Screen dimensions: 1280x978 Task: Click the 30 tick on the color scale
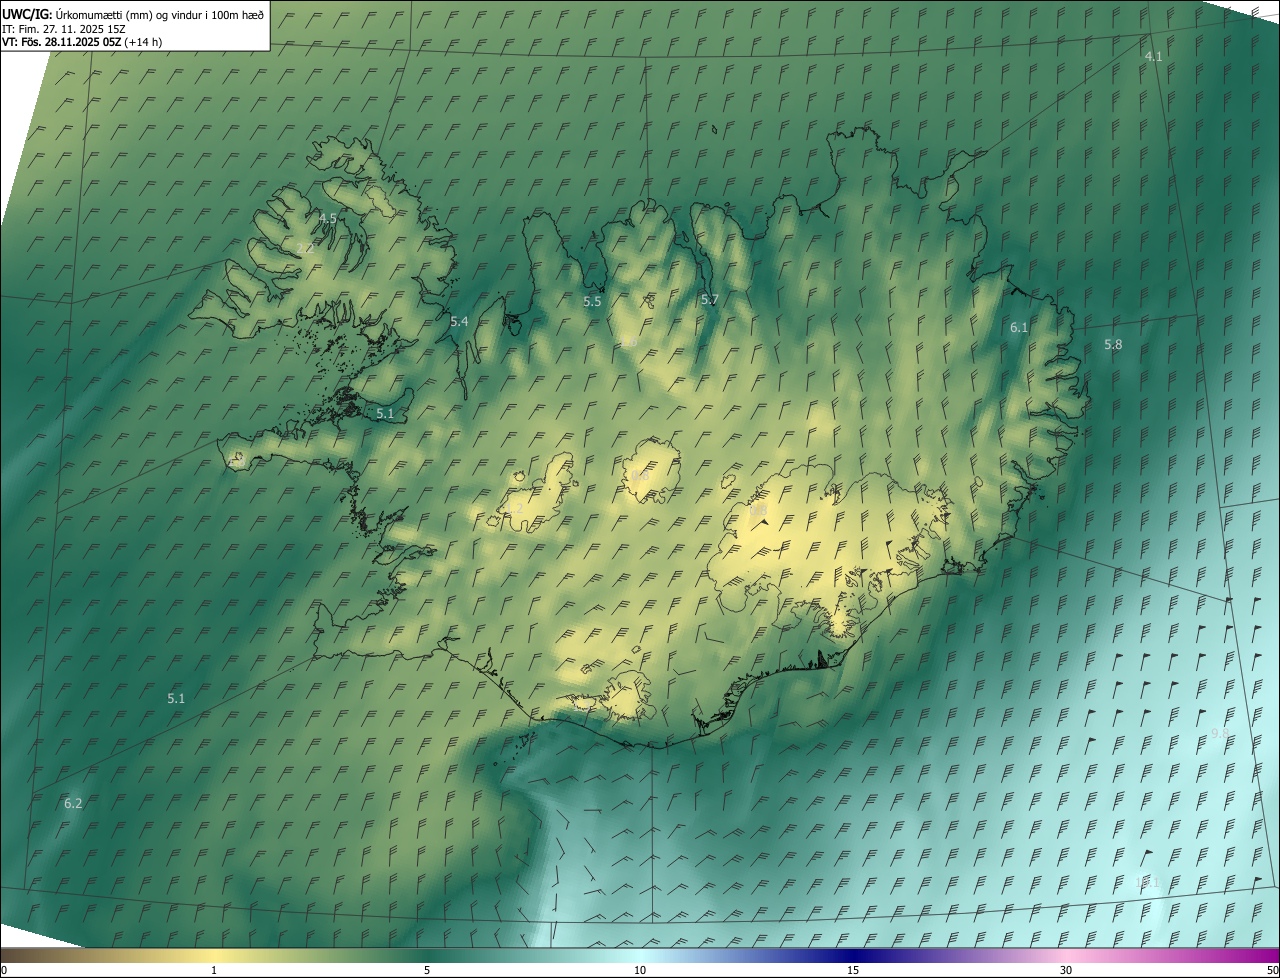1066,971
